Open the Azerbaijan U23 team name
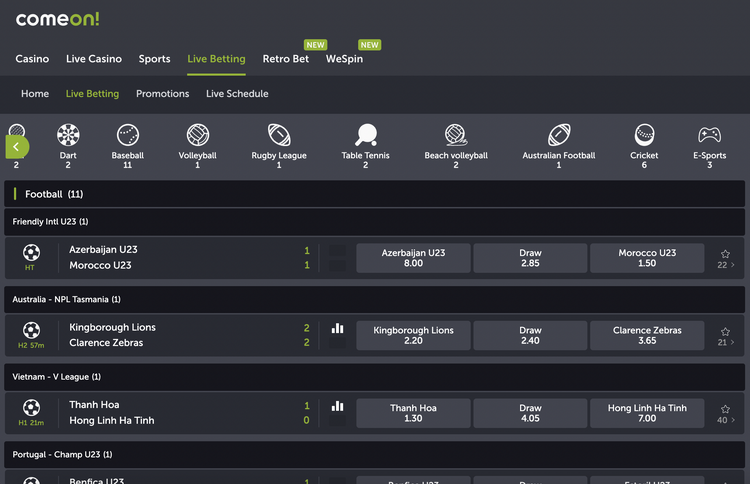Viewport: 750px width, 484px height. [103, 250]
